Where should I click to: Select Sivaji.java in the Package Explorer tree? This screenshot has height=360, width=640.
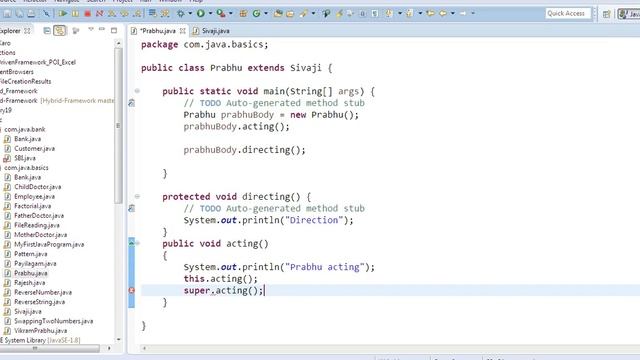click(x=28, y=311)
